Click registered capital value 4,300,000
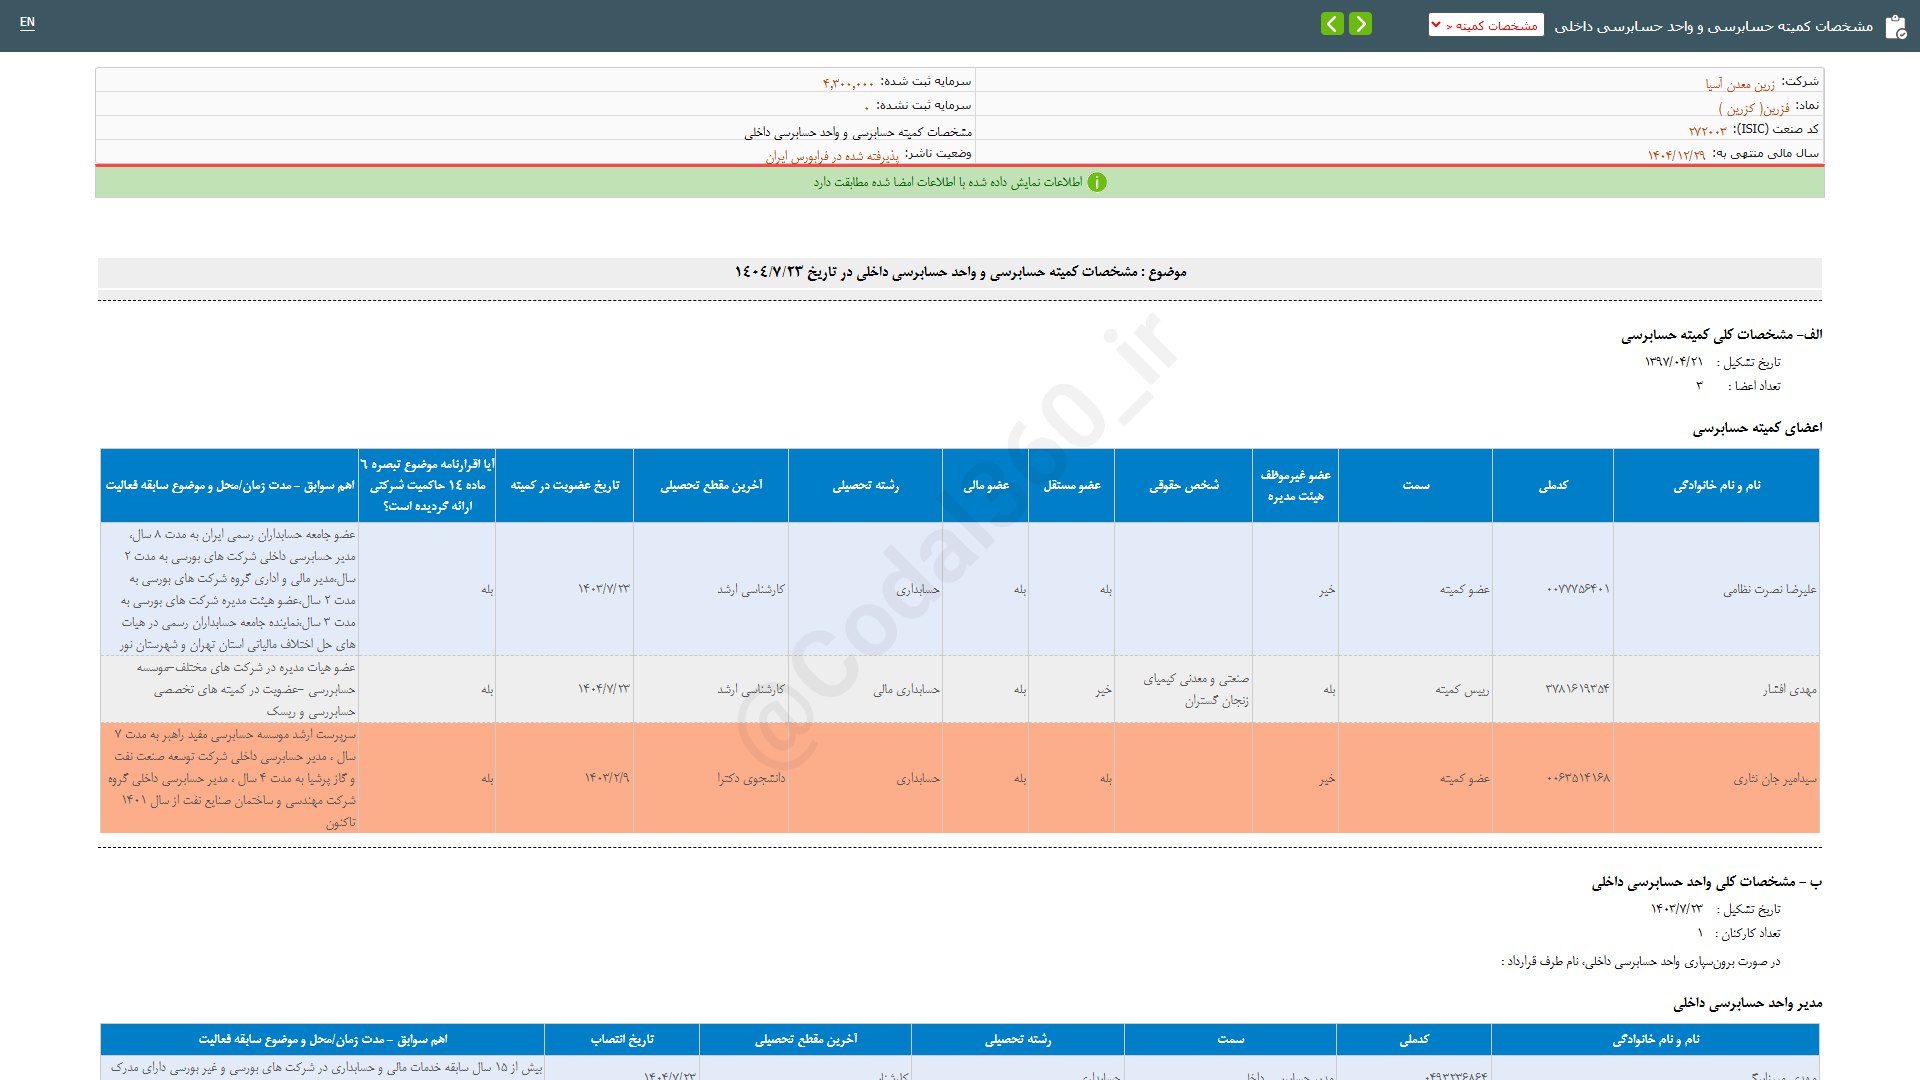Viewport: 1920px width, 1080px height. [848, 83]
